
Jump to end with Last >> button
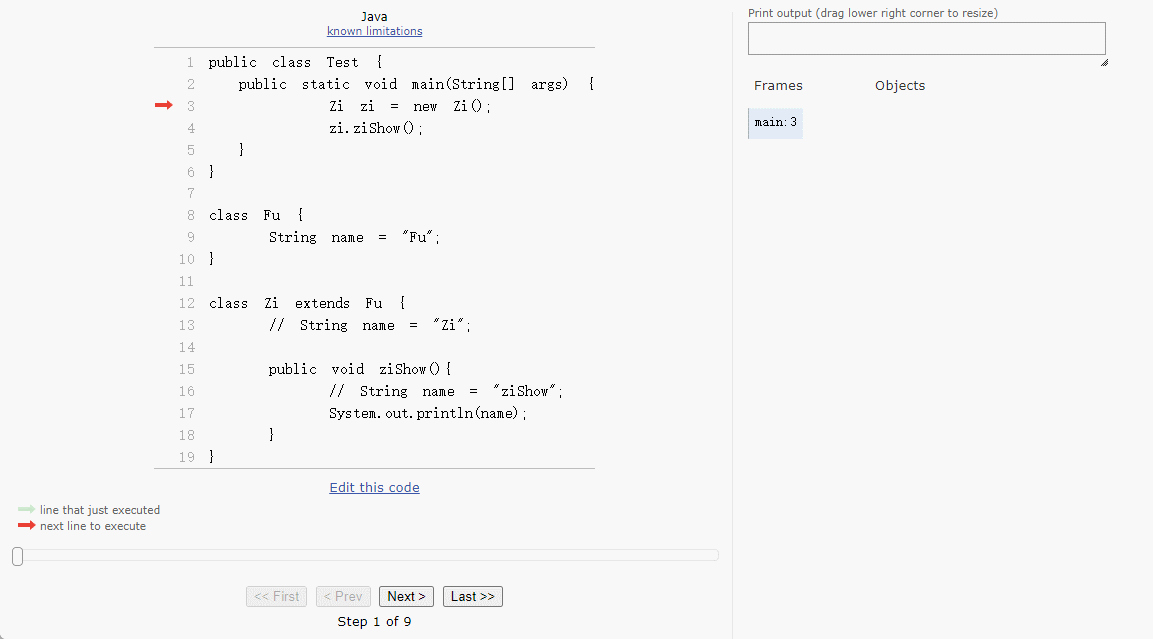pyautogui.click(x=472, y=597)
